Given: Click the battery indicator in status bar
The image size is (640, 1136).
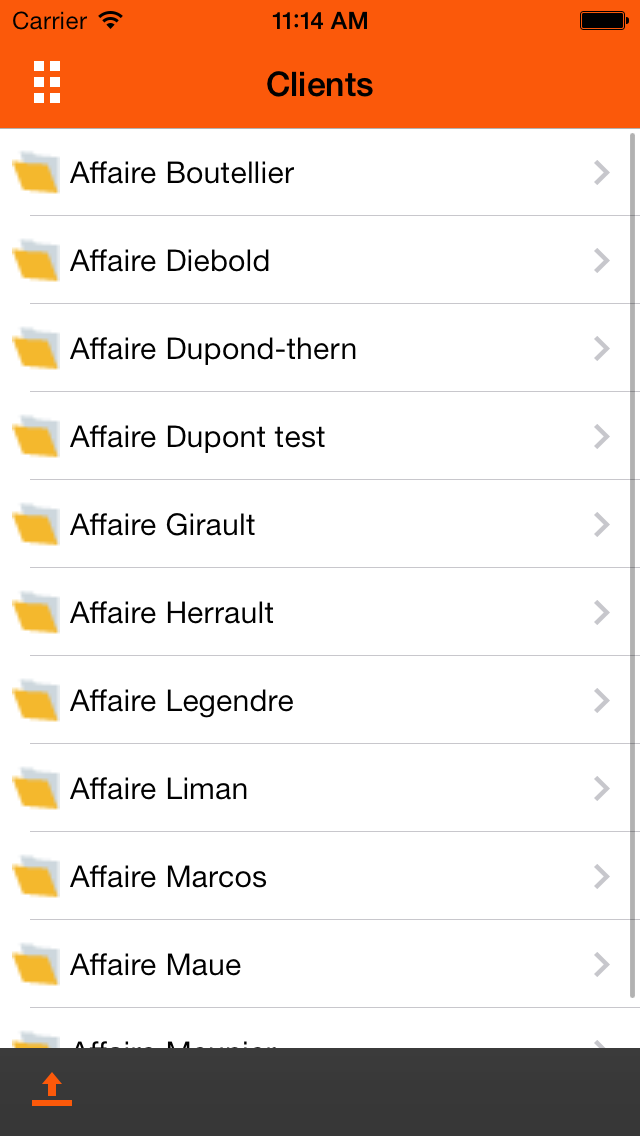Looking at the screenshot, I should pyautogui.click(x=602, y=21).
